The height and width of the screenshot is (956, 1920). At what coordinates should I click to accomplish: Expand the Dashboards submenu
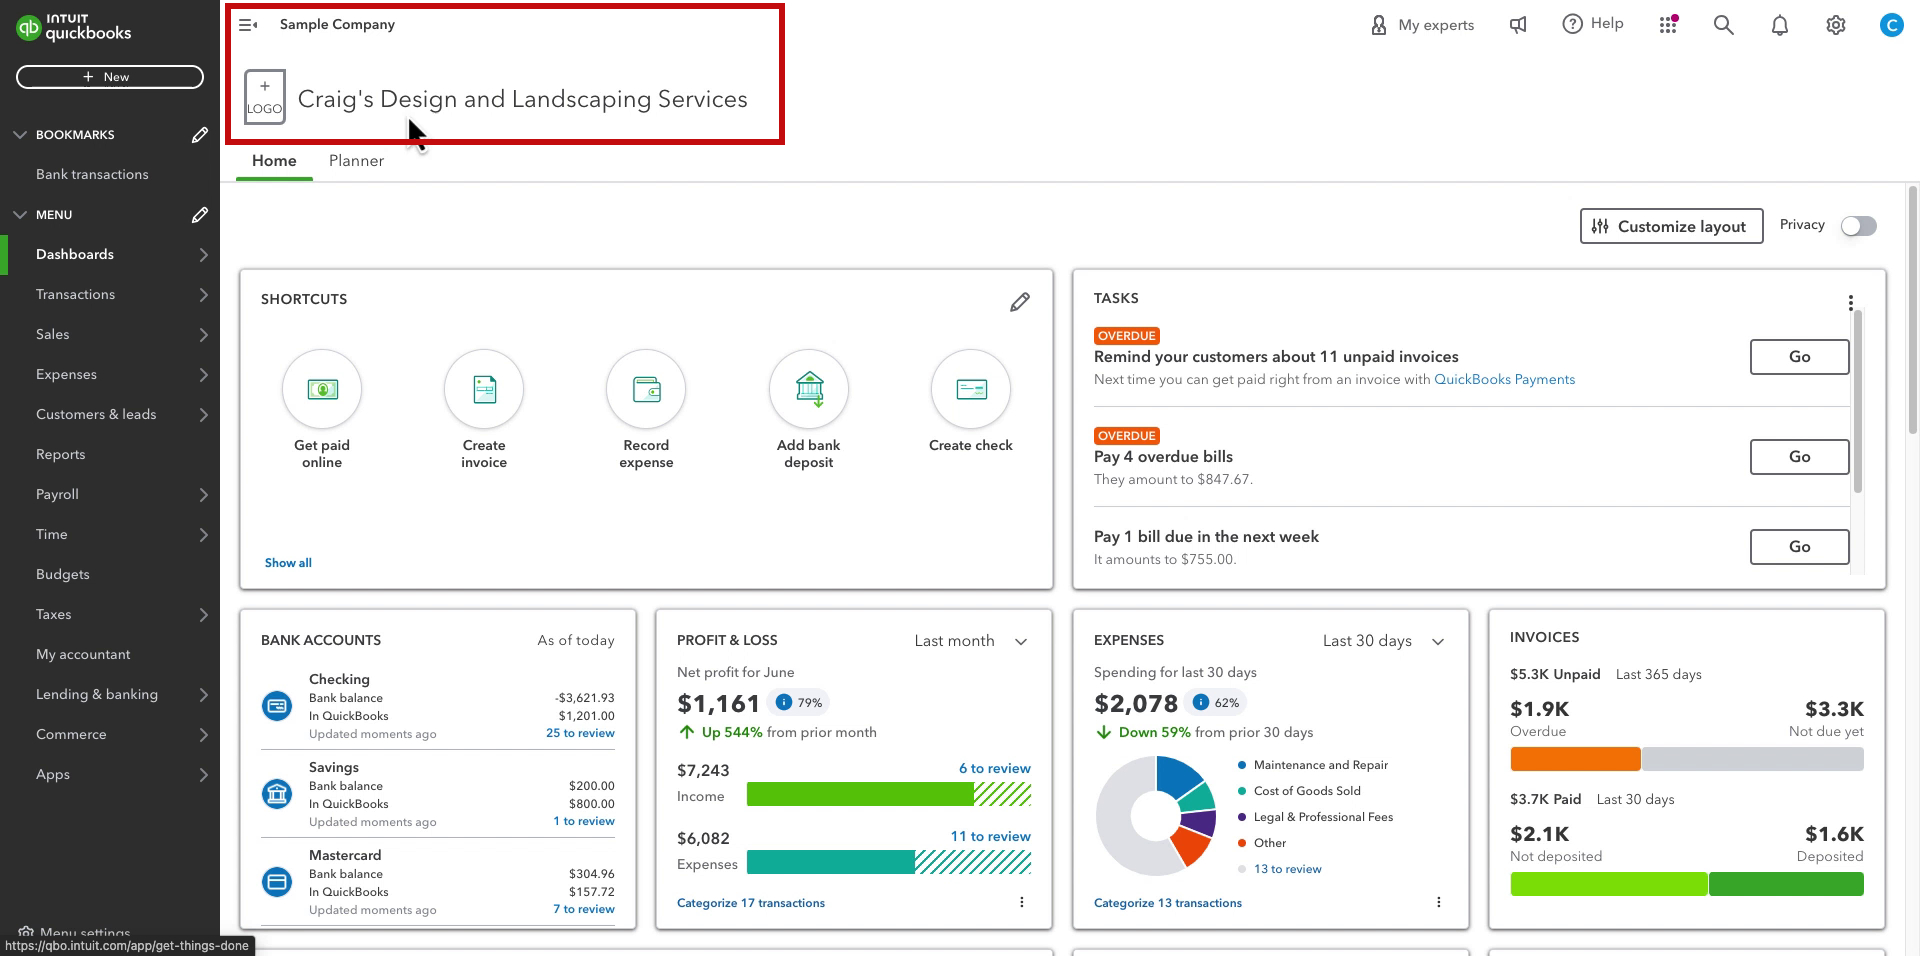(x=203, y=255)
